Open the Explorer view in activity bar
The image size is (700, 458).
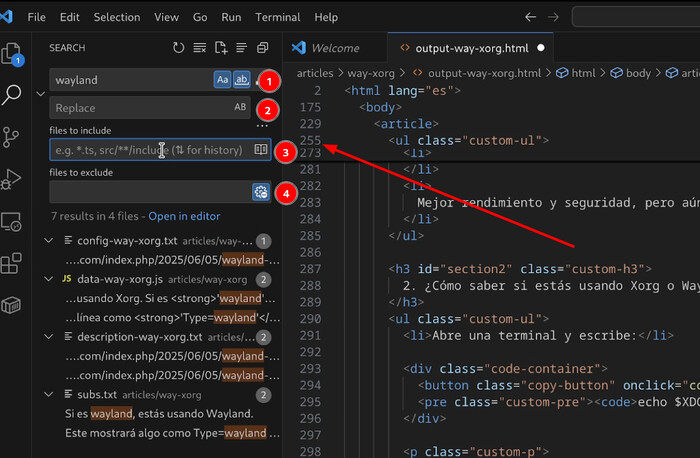pos(12,54)
